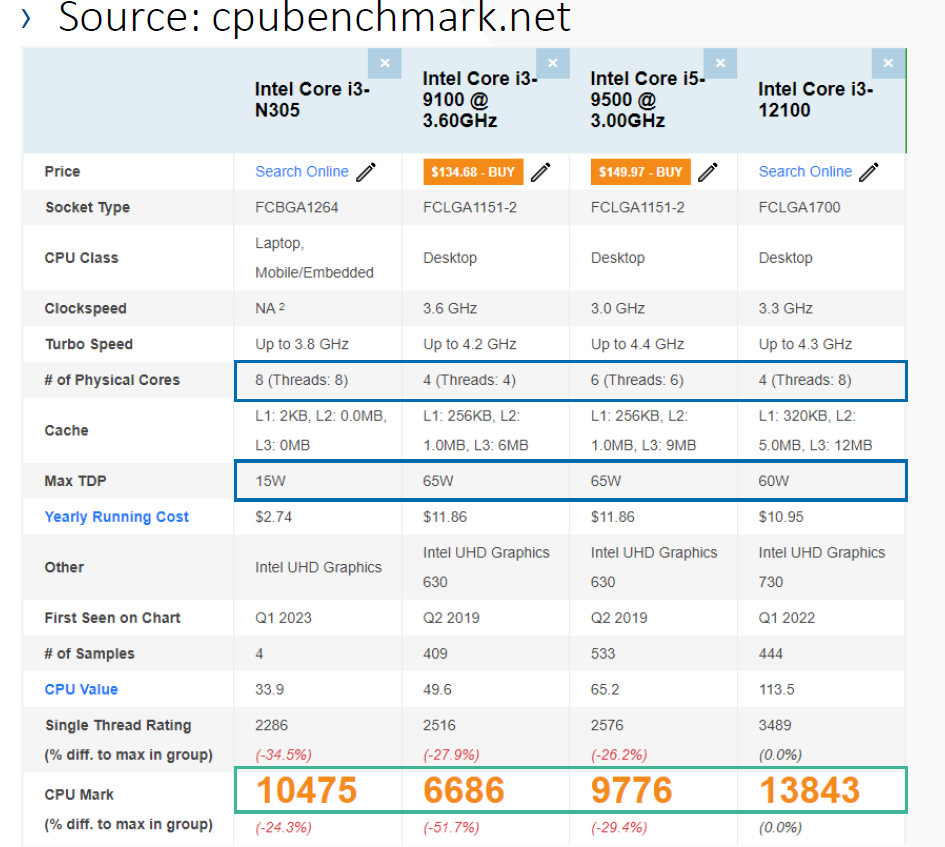
Task: Click the Source: cpubenchmark.net title
Action: pos(313,17)
